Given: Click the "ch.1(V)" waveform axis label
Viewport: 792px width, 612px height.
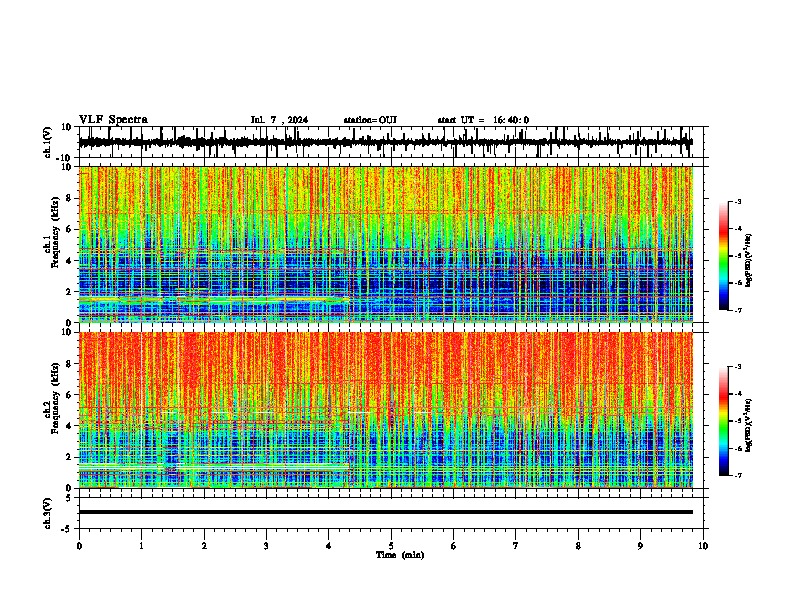Looking at the screenshot, I should point(48,142).
